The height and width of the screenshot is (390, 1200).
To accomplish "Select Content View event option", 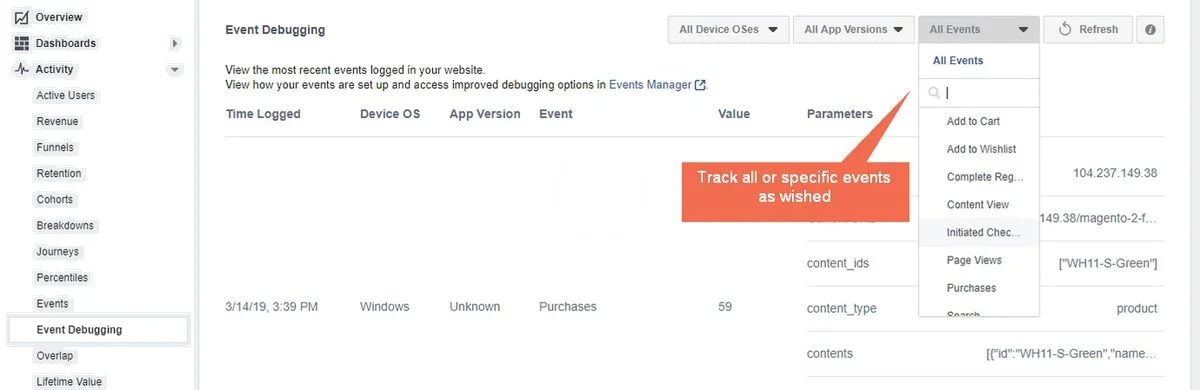I will point(978,204).
